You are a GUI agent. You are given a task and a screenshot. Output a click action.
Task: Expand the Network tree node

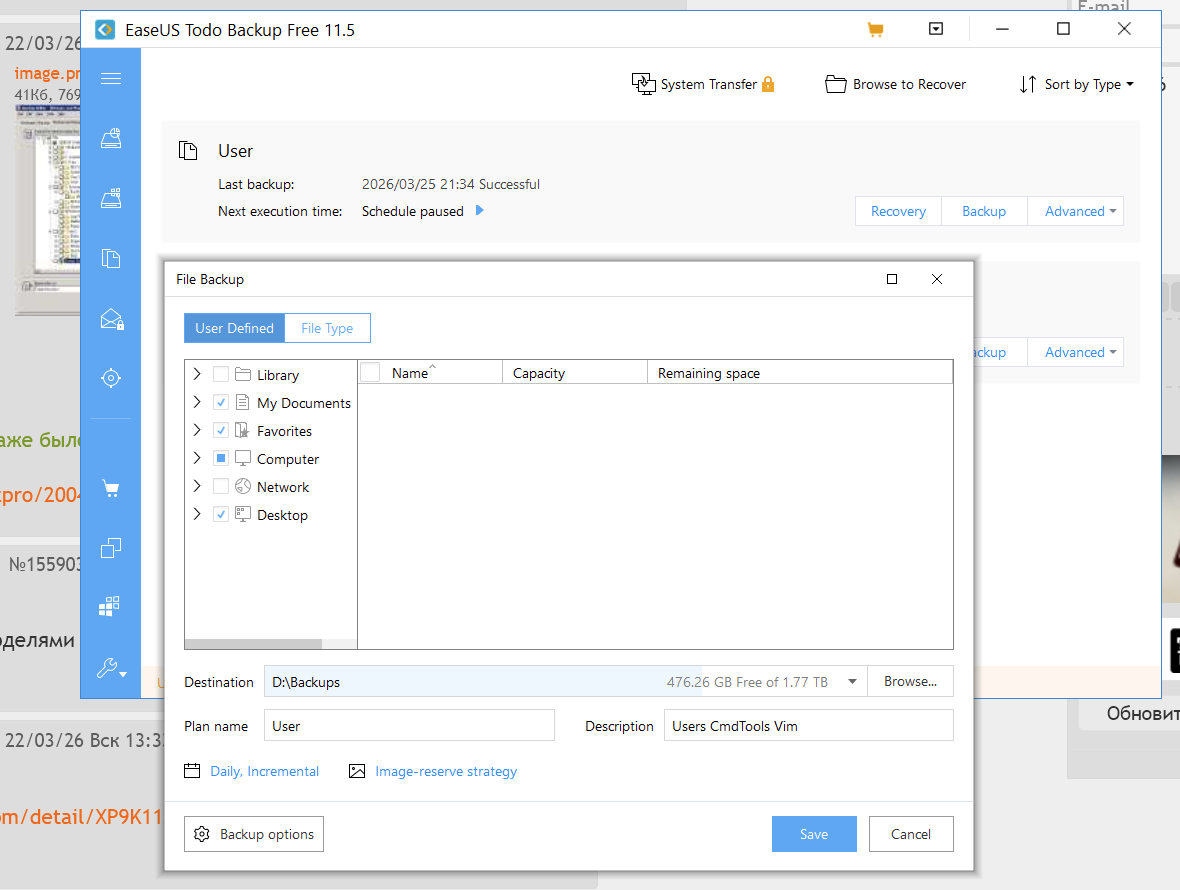click(197, 486)
